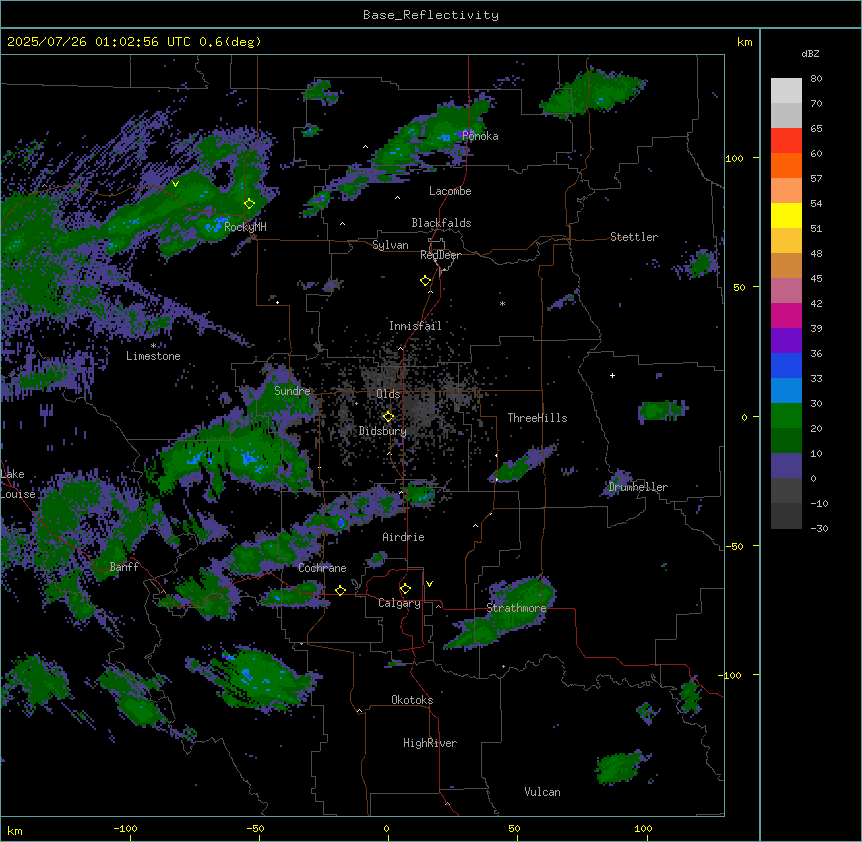Screen dimensions: 862x842
Task: Select the magenta 39-42 dBZ legend band
Action: click(x=786, y=315)
